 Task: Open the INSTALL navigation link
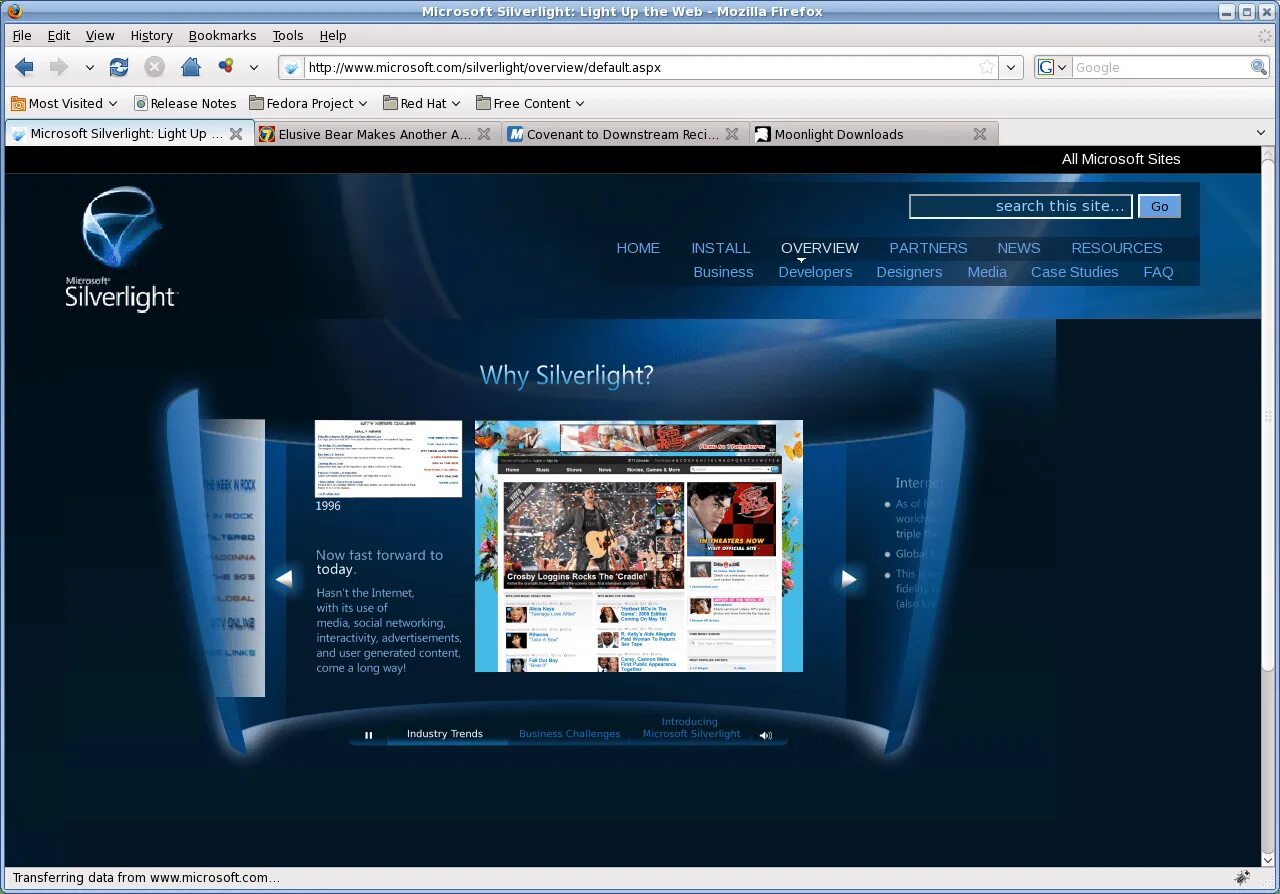(x=721, y=248)
